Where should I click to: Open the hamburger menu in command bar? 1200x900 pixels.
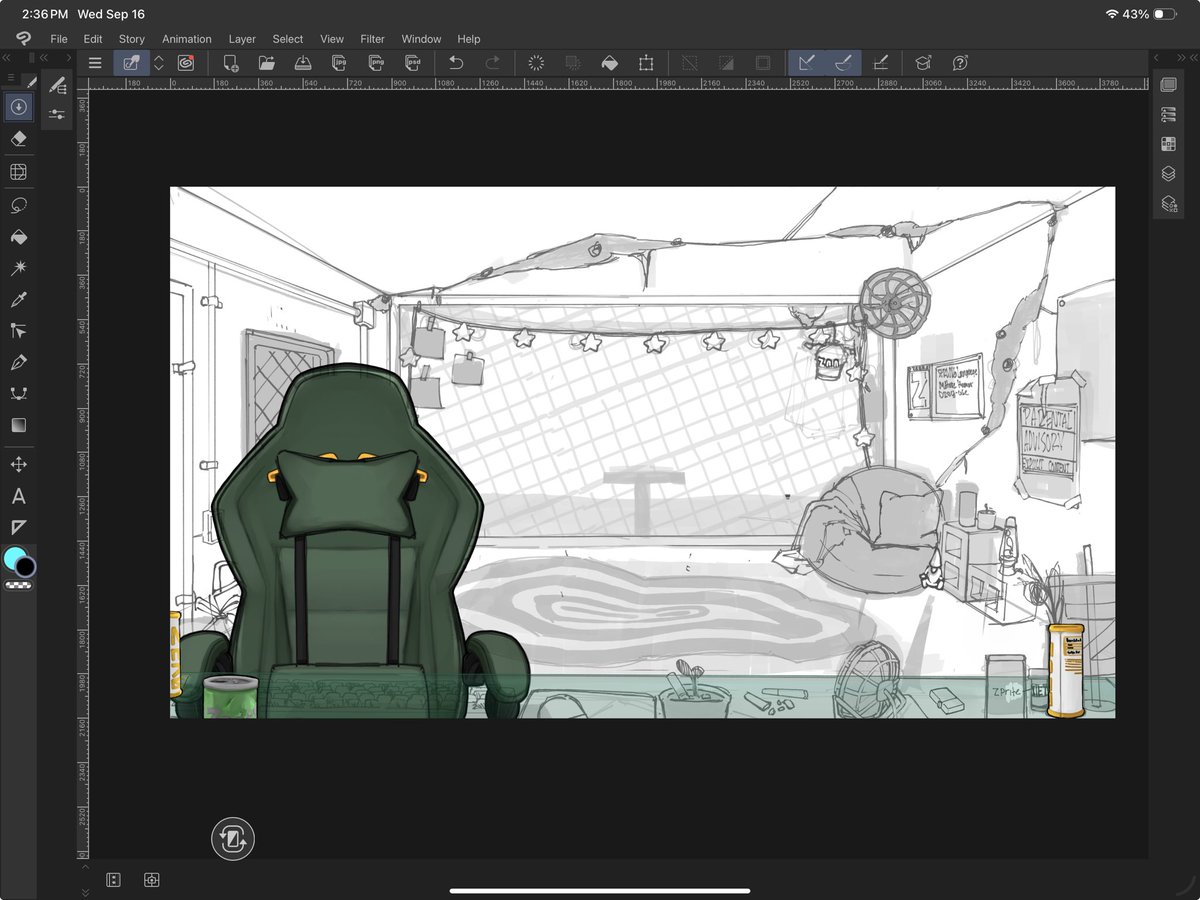95,63
